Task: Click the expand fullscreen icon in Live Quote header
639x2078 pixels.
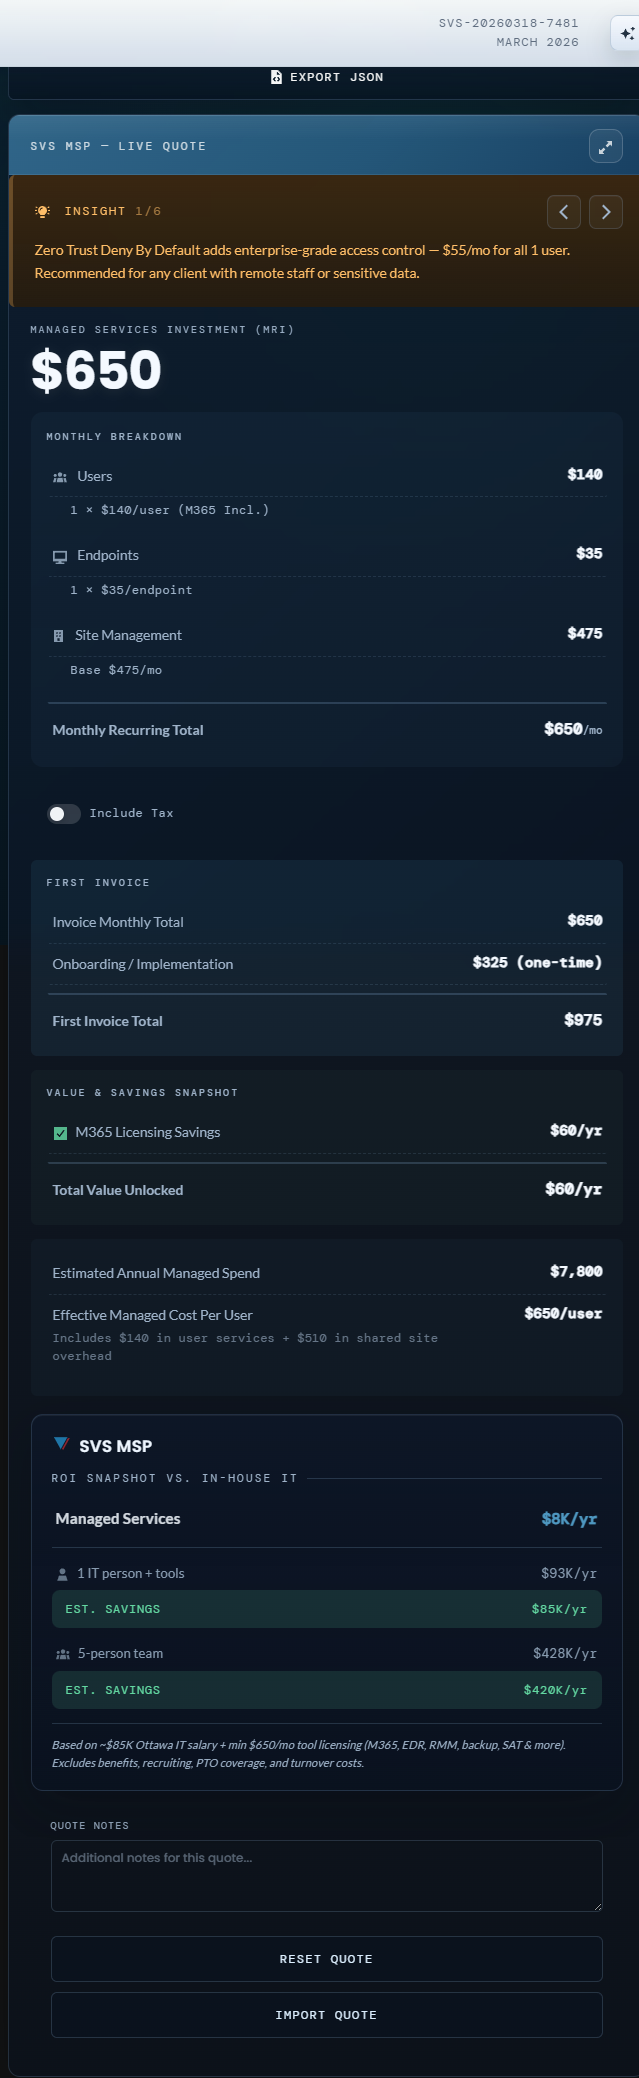Action: click(x=605, y=147)
